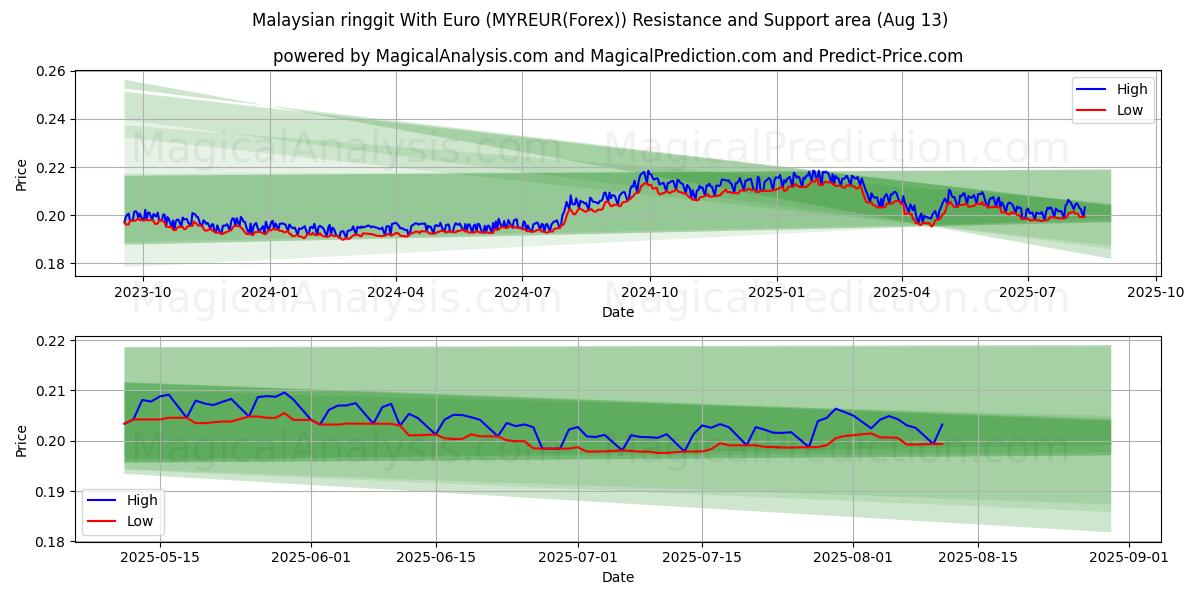
Task: Select the '0.19' y-axis label on bottom chart
Action: tap(52, 492)
